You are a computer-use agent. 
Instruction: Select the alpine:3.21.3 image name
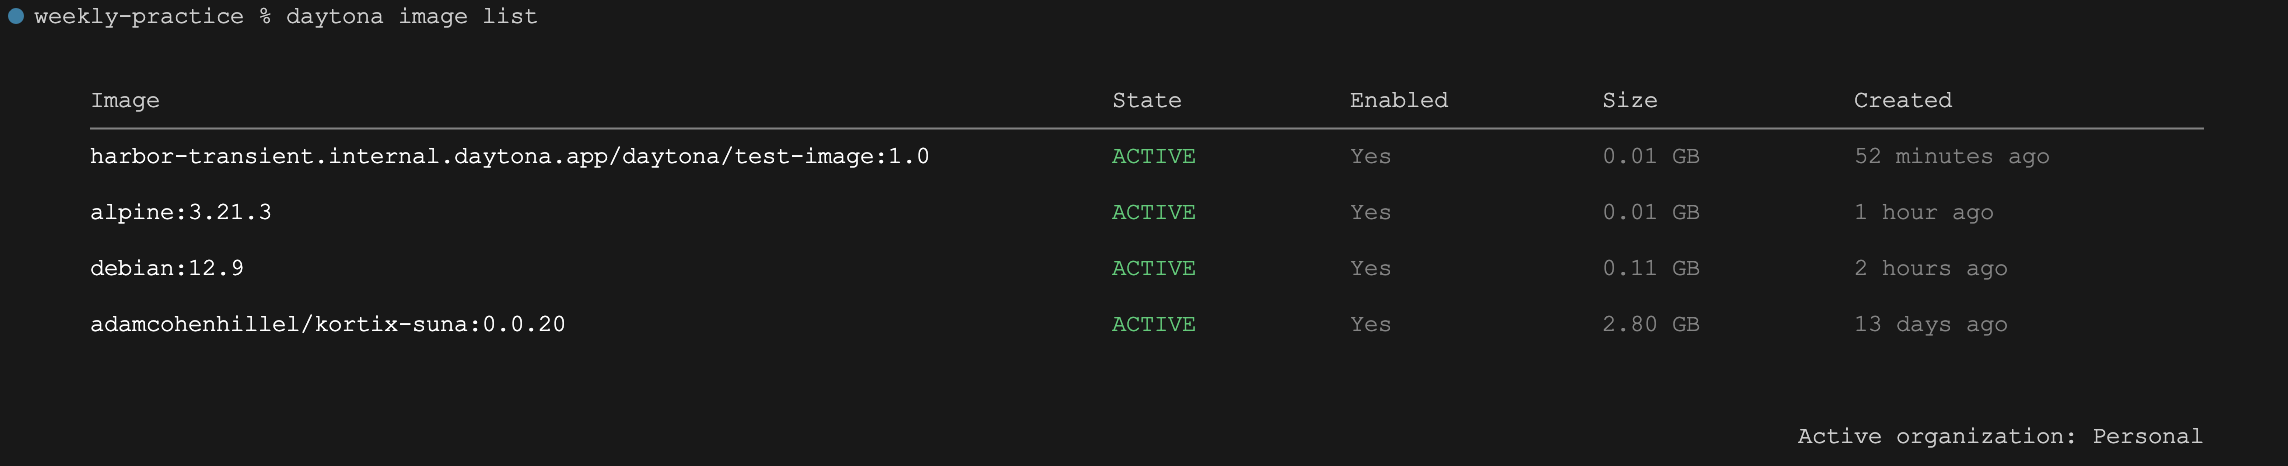(x=181, y=212)
